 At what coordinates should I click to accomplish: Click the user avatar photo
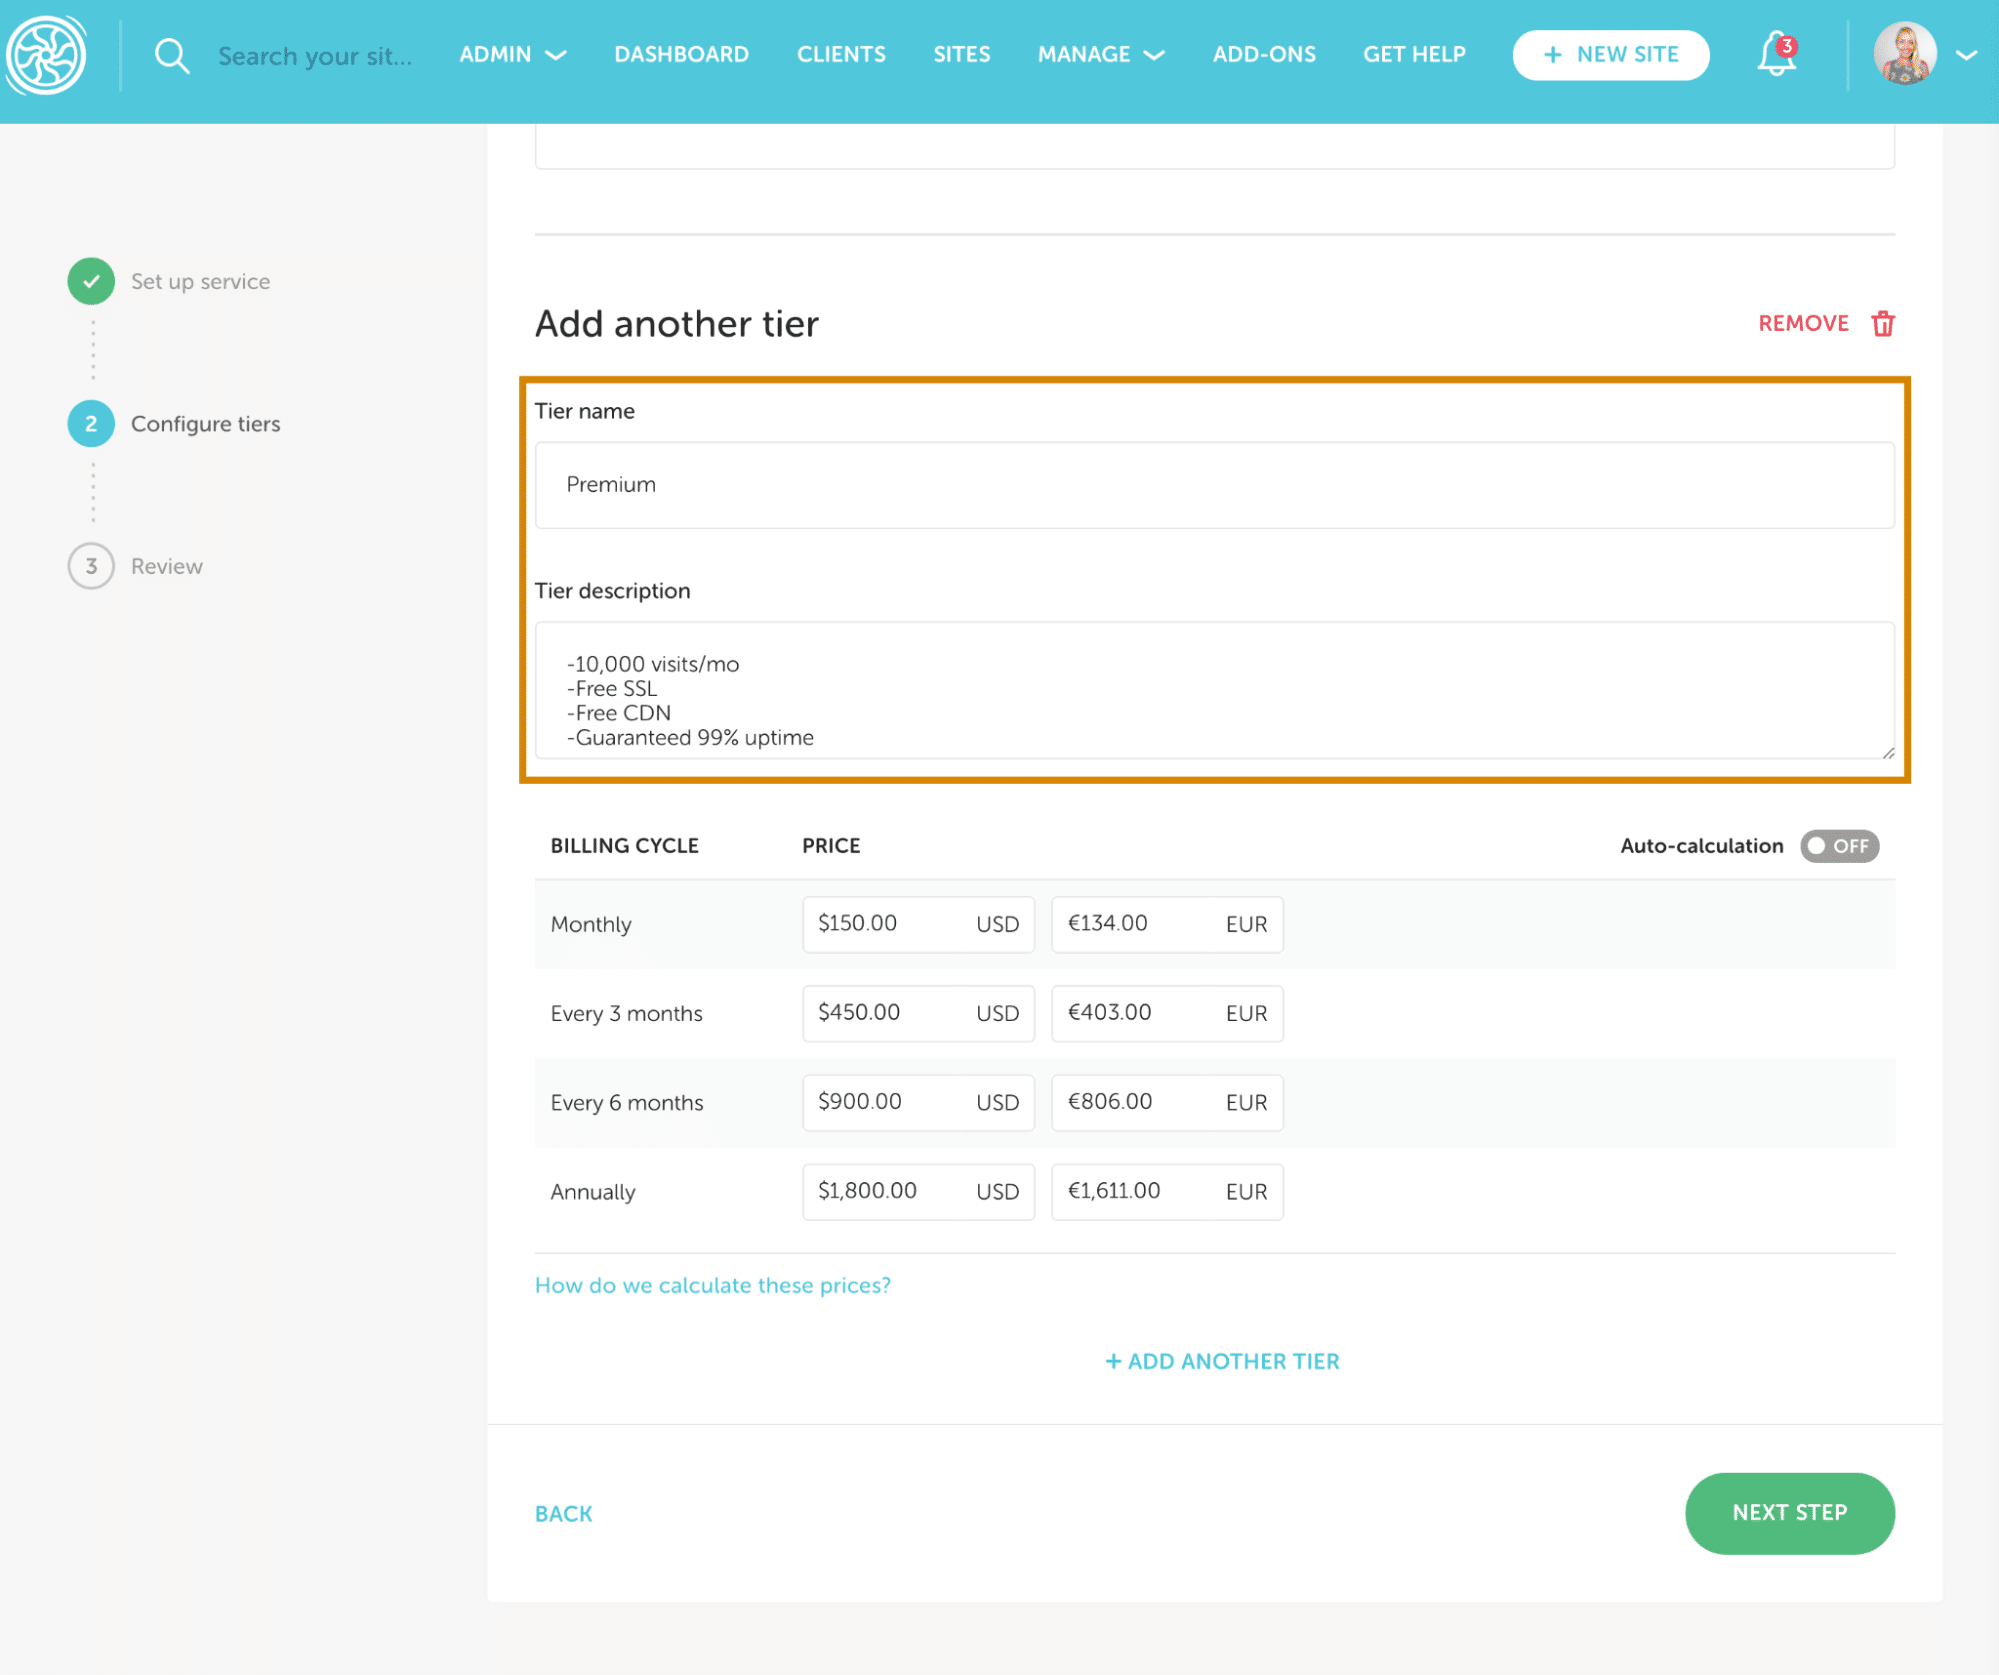point(1903,55)
